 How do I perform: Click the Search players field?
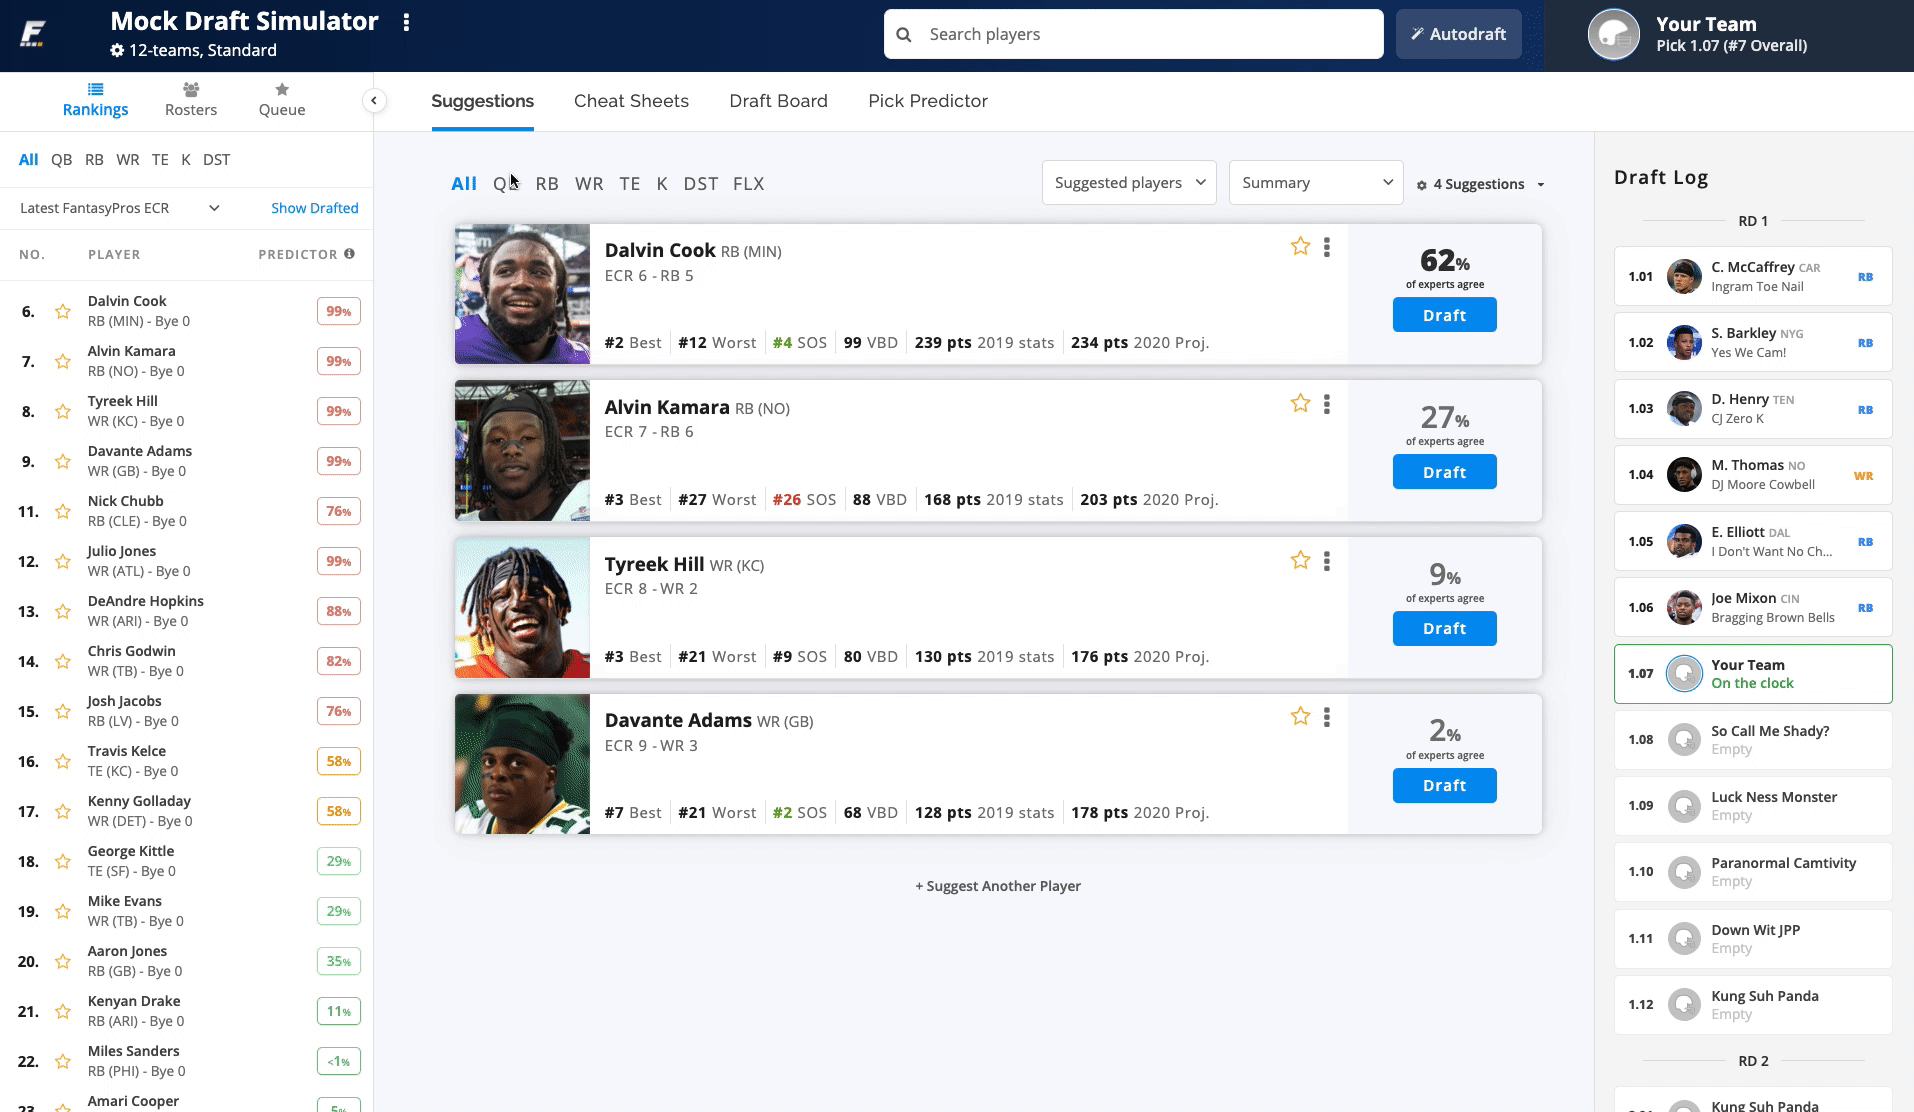[1134, 34]
